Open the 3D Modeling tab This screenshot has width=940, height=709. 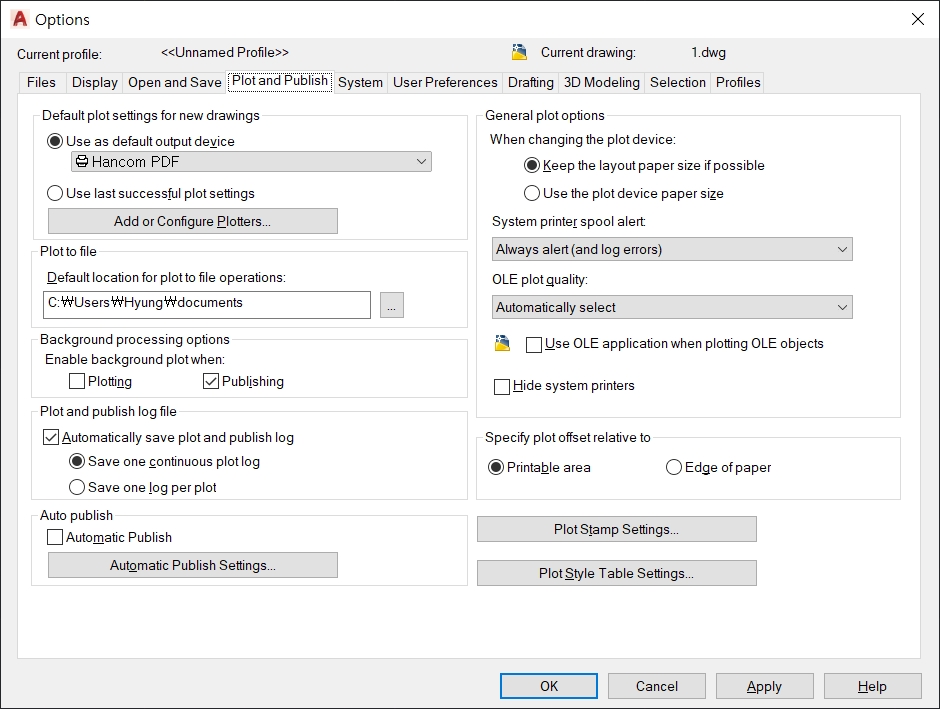(602, 82)
